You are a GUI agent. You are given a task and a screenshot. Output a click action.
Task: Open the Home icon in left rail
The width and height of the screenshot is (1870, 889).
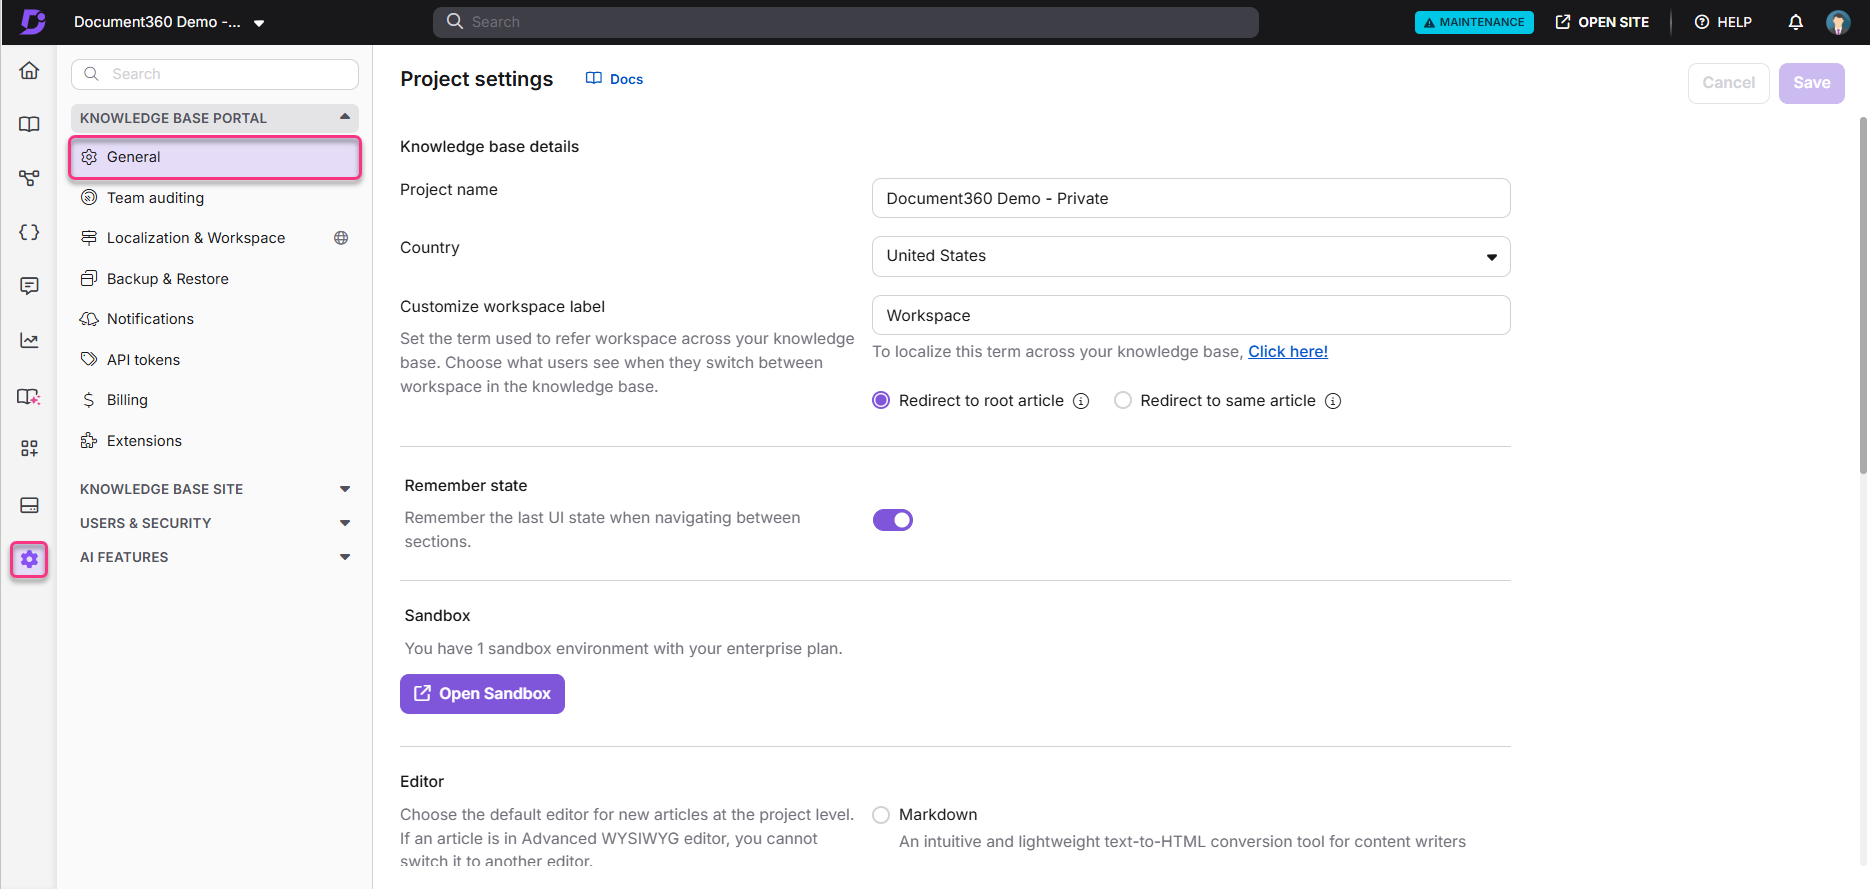(29, 70)
